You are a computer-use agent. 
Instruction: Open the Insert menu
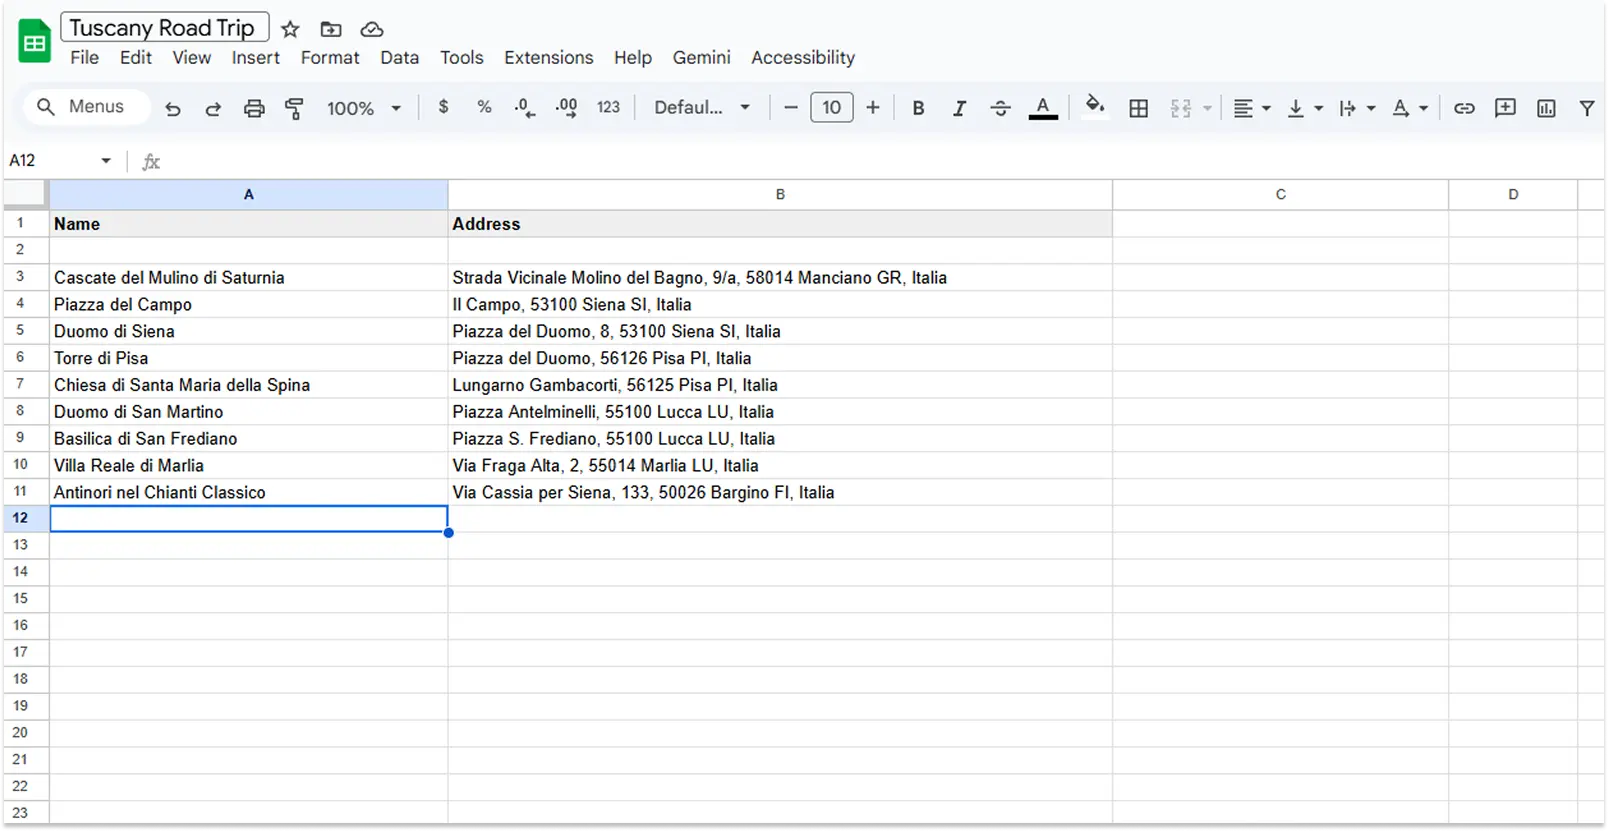point(256,58)
